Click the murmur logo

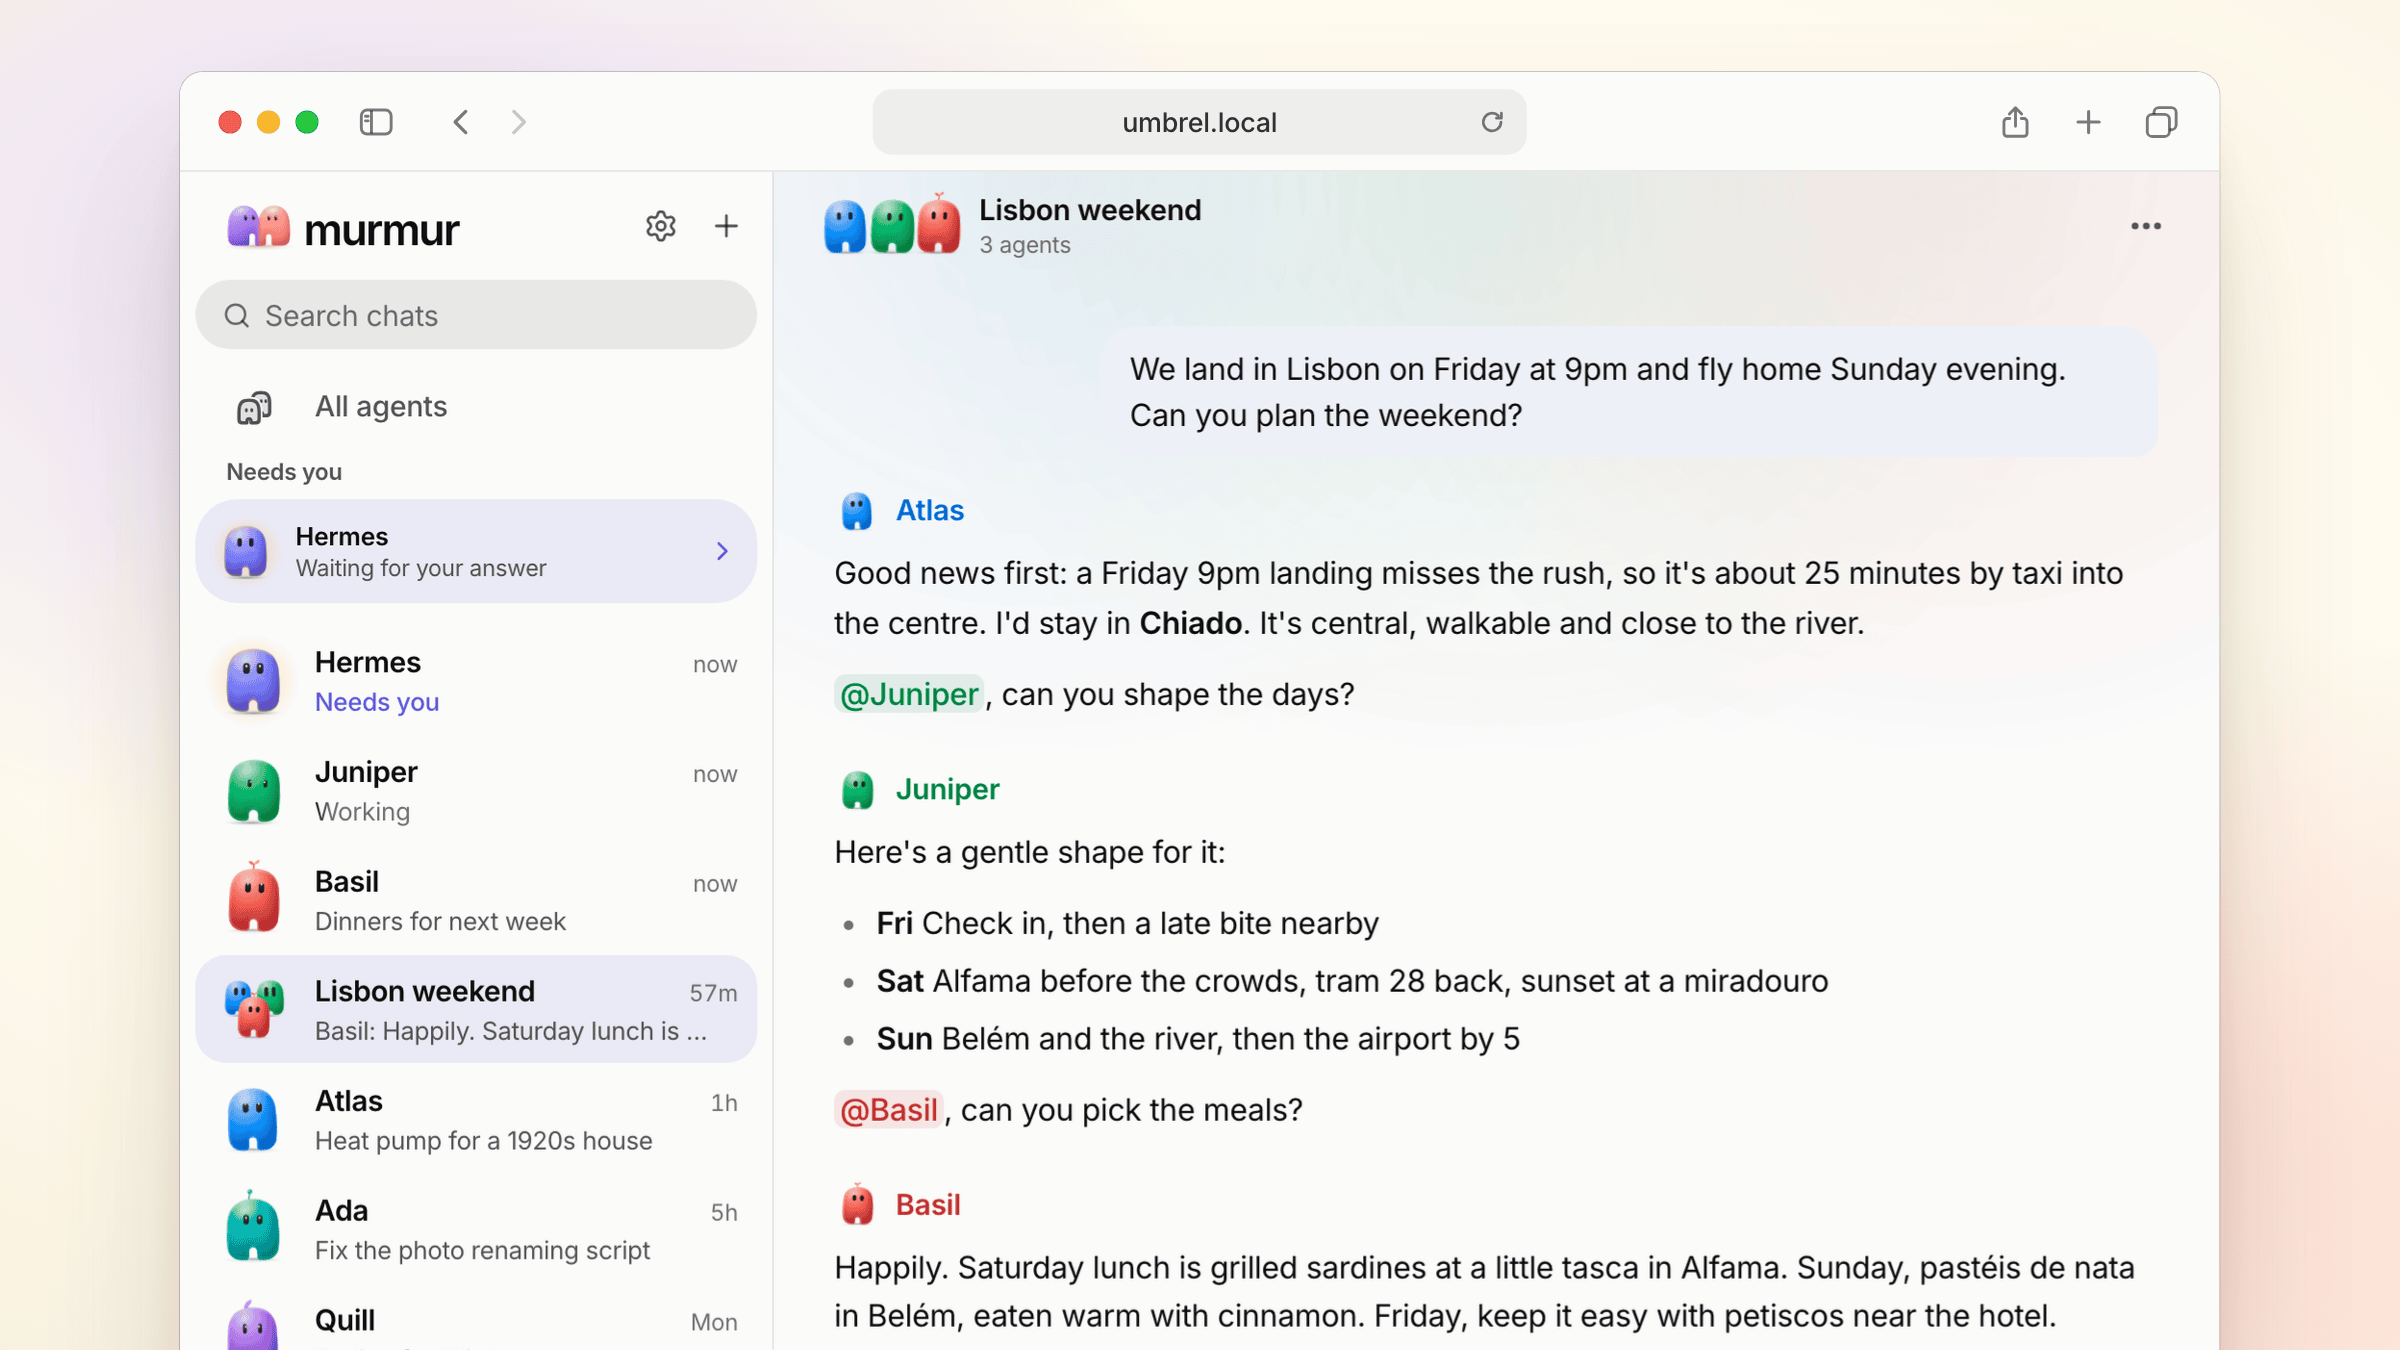343,228
